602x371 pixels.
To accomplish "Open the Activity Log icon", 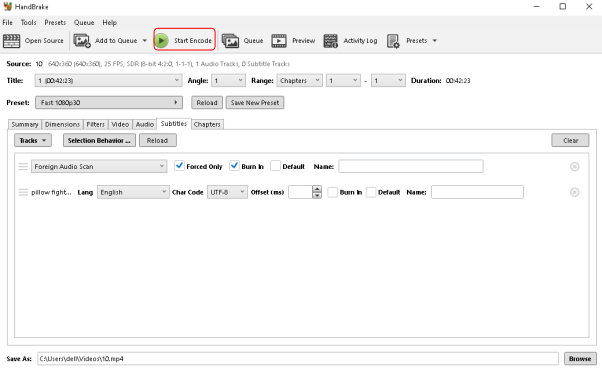I will tap(330, 41).
